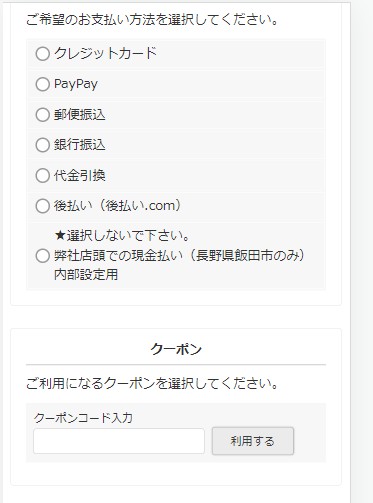373x503 pixels.
Task: Click the クレジットカード label text
Action: (x=105, y=53)
